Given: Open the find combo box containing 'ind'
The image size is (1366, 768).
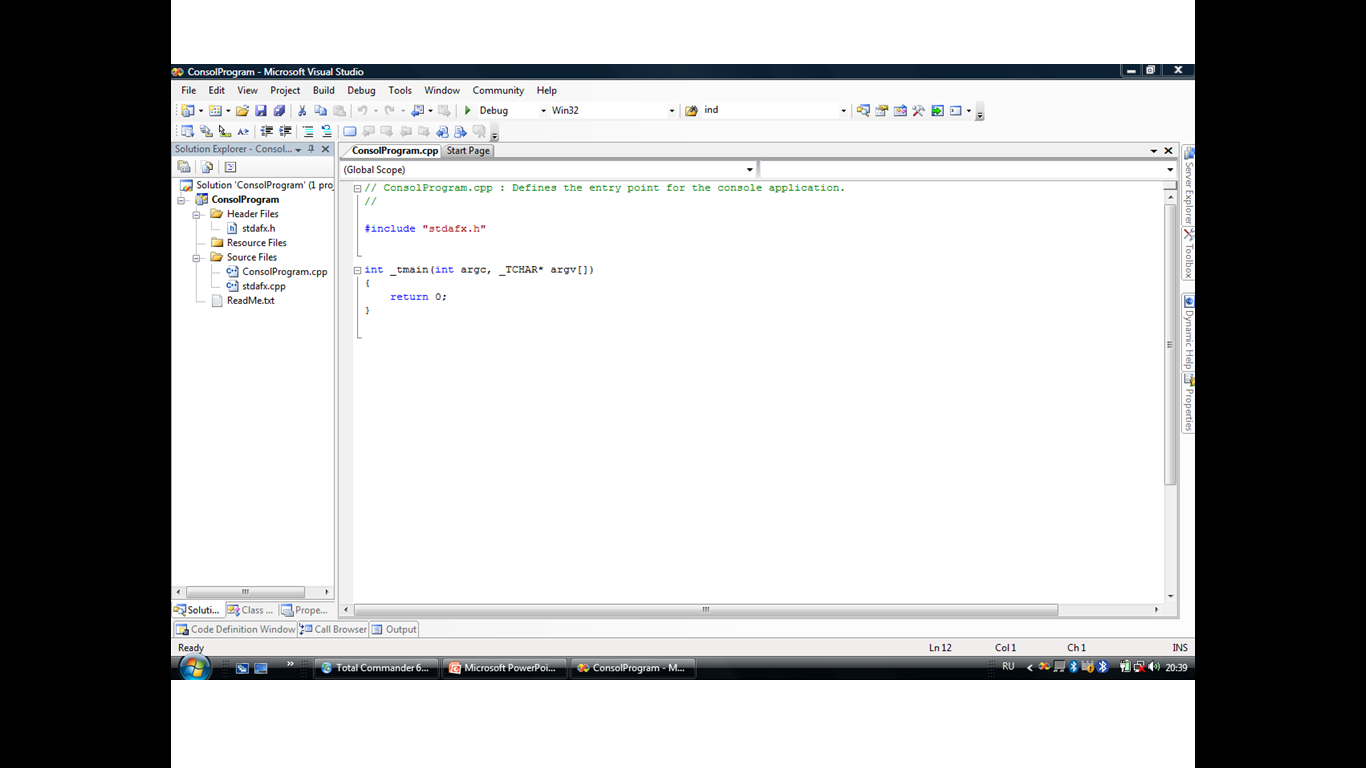Looking at the screenshot, I should tap(843, 111).
